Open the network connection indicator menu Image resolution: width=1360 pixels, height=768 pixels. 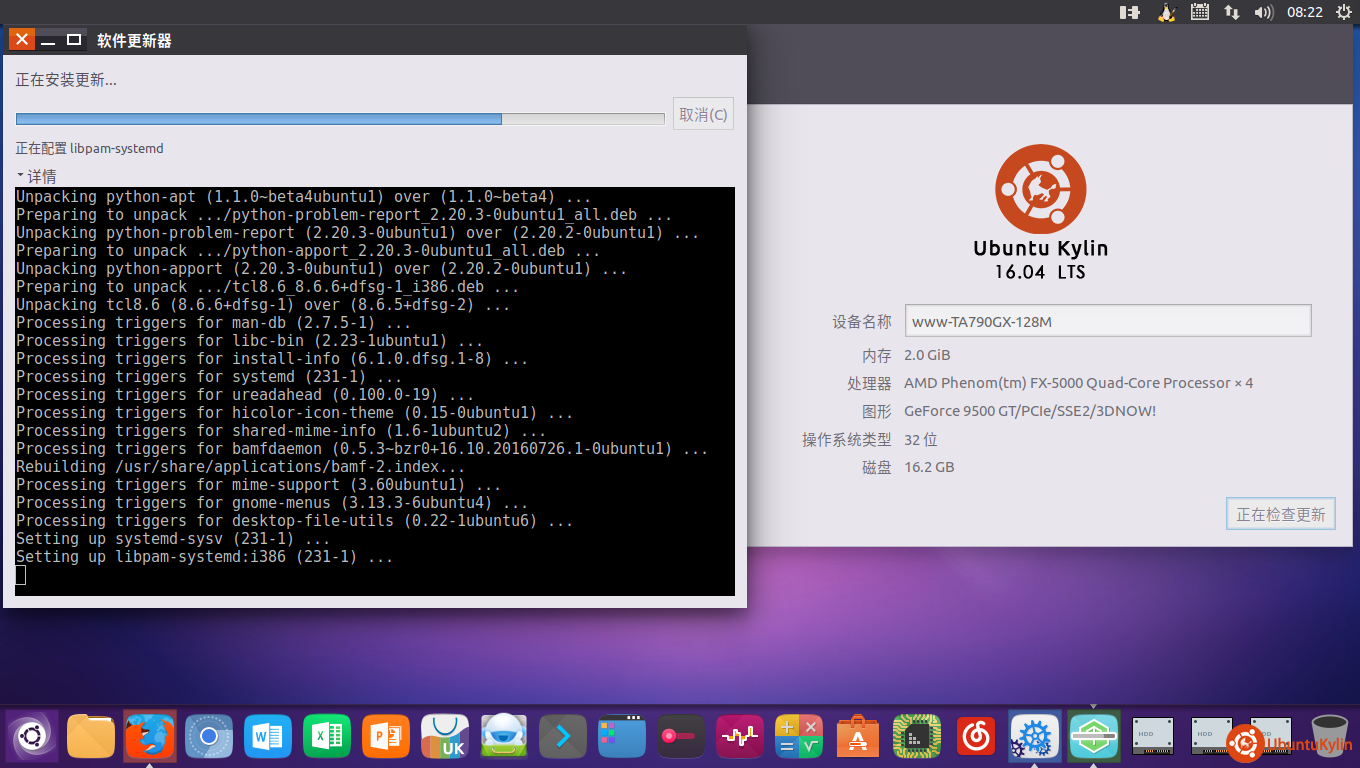pyautogui.click(x=1232, y=12)
